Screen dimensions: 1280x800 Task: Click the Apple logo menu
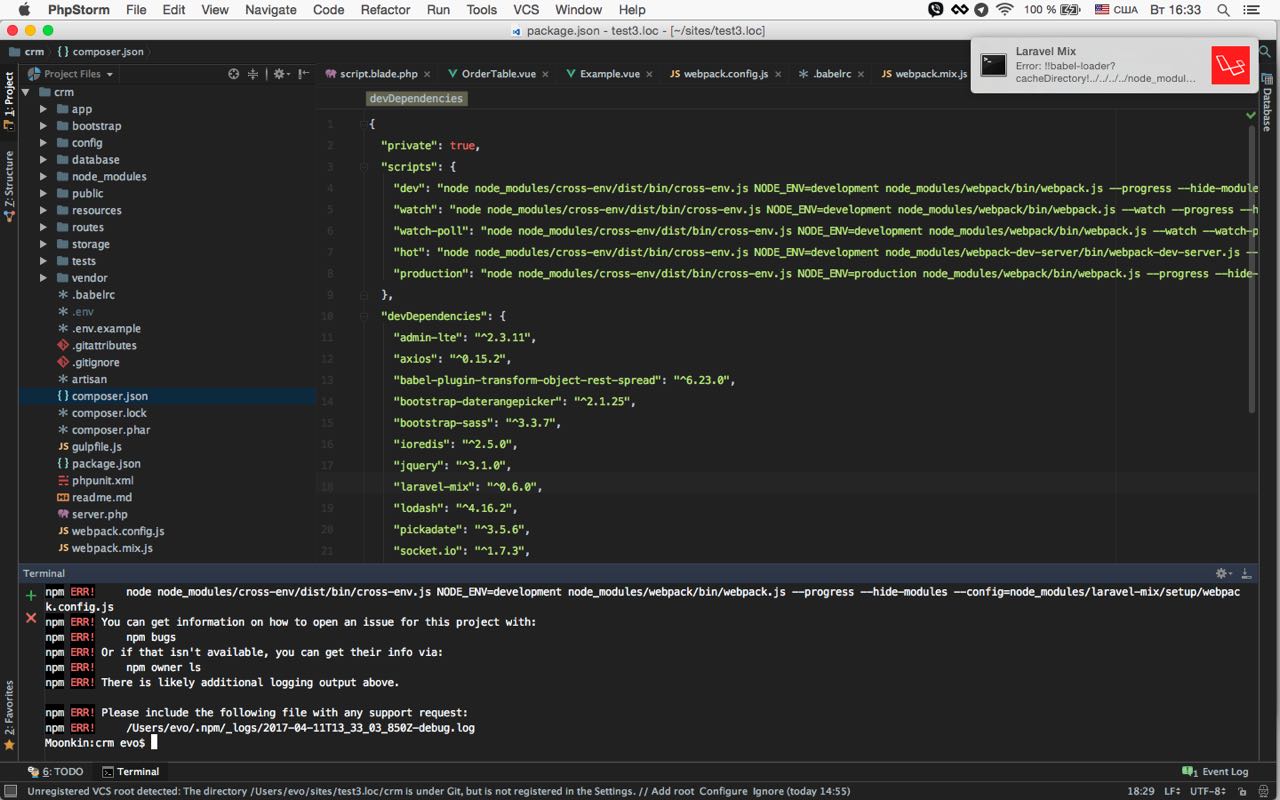24,9
